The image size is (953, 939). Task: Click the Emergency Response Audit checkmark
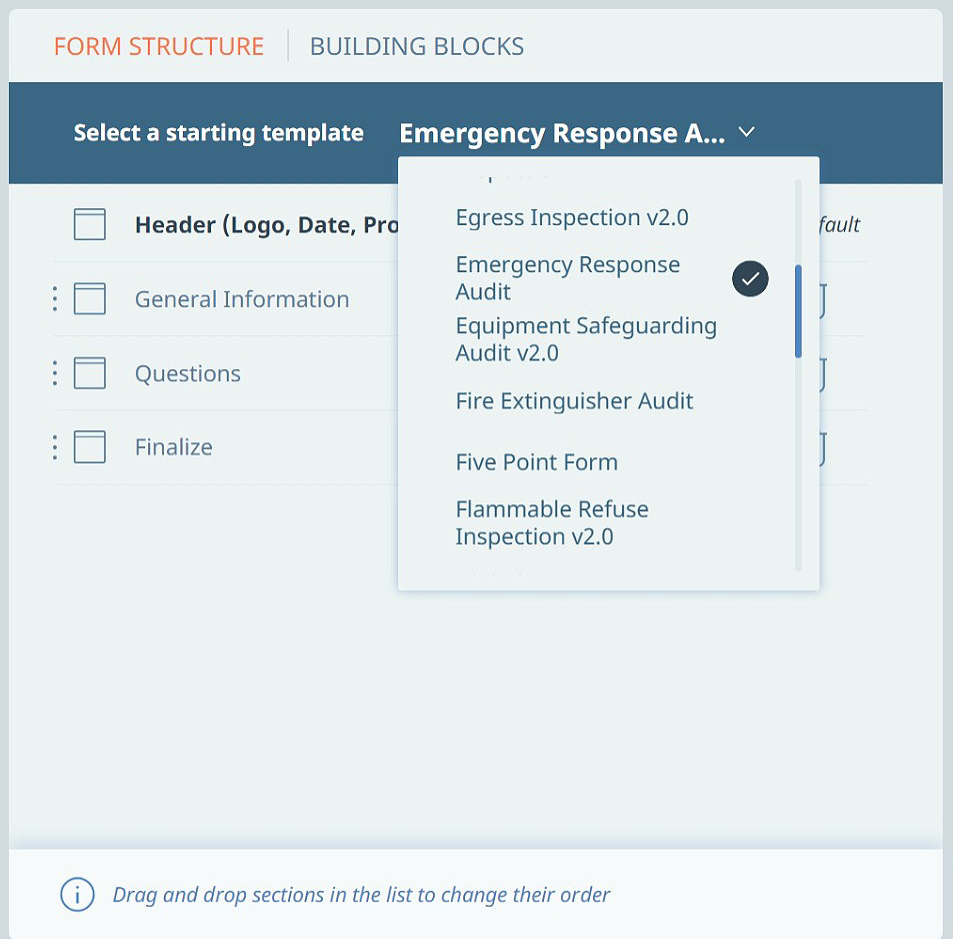pyautogui.click(x=750, y=278)
